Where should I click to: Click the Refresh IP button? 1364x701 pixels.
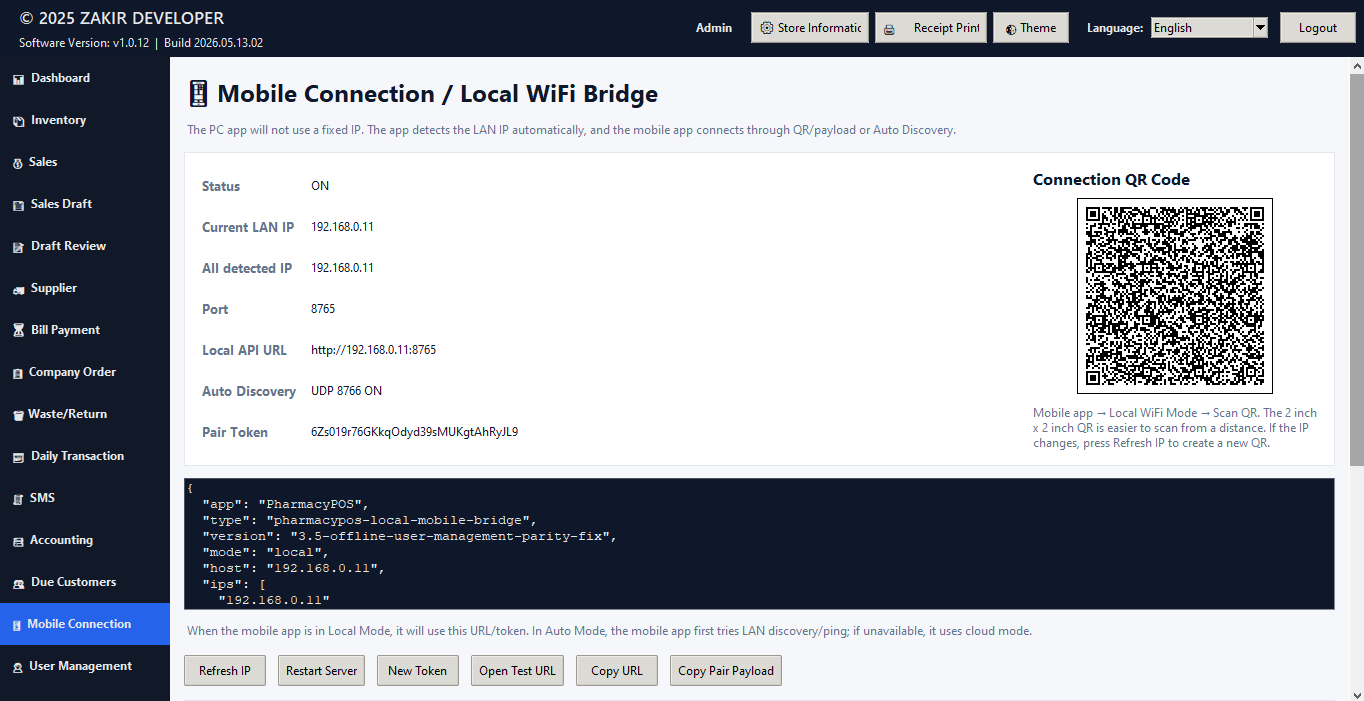tap(225, 670)
